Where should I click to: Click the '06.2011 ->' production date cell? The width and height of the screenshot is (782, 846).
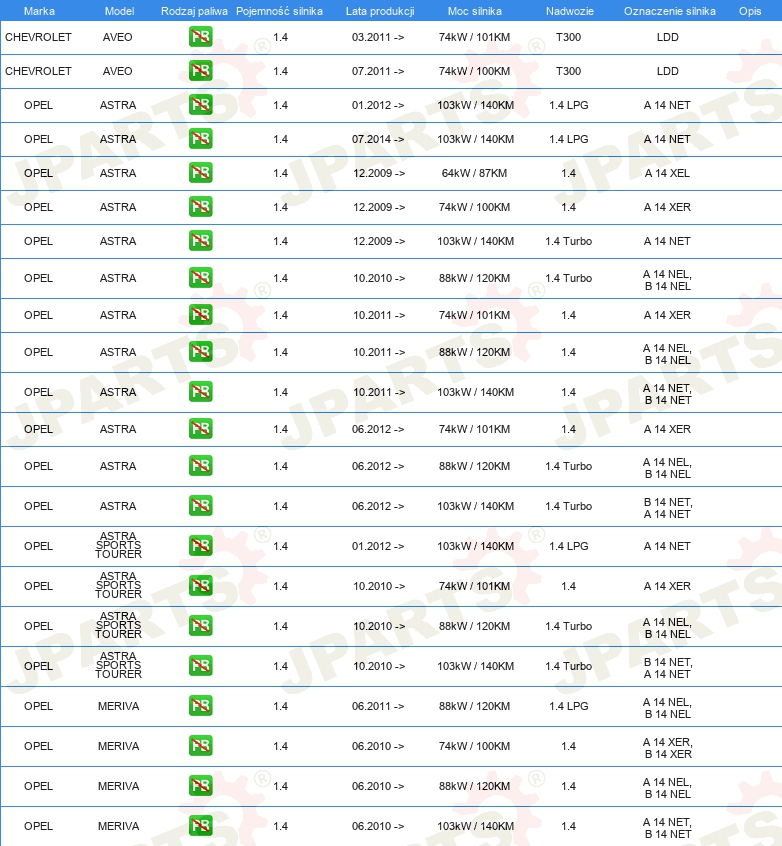tap(378, 706)
